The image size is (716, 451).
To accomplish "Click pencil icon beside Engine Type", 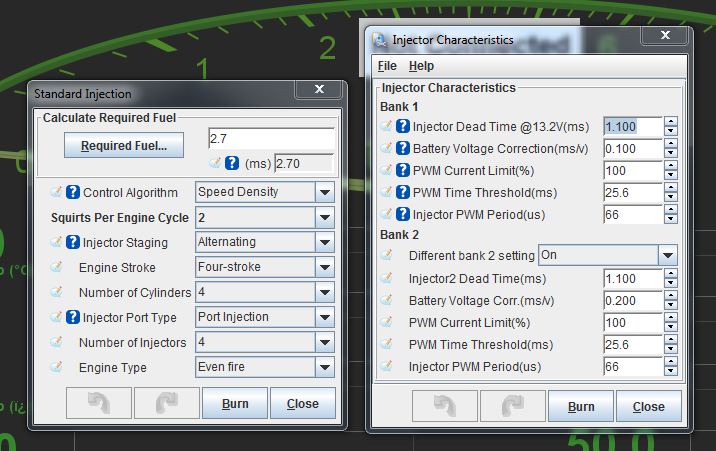I will [x=56, y=367].
